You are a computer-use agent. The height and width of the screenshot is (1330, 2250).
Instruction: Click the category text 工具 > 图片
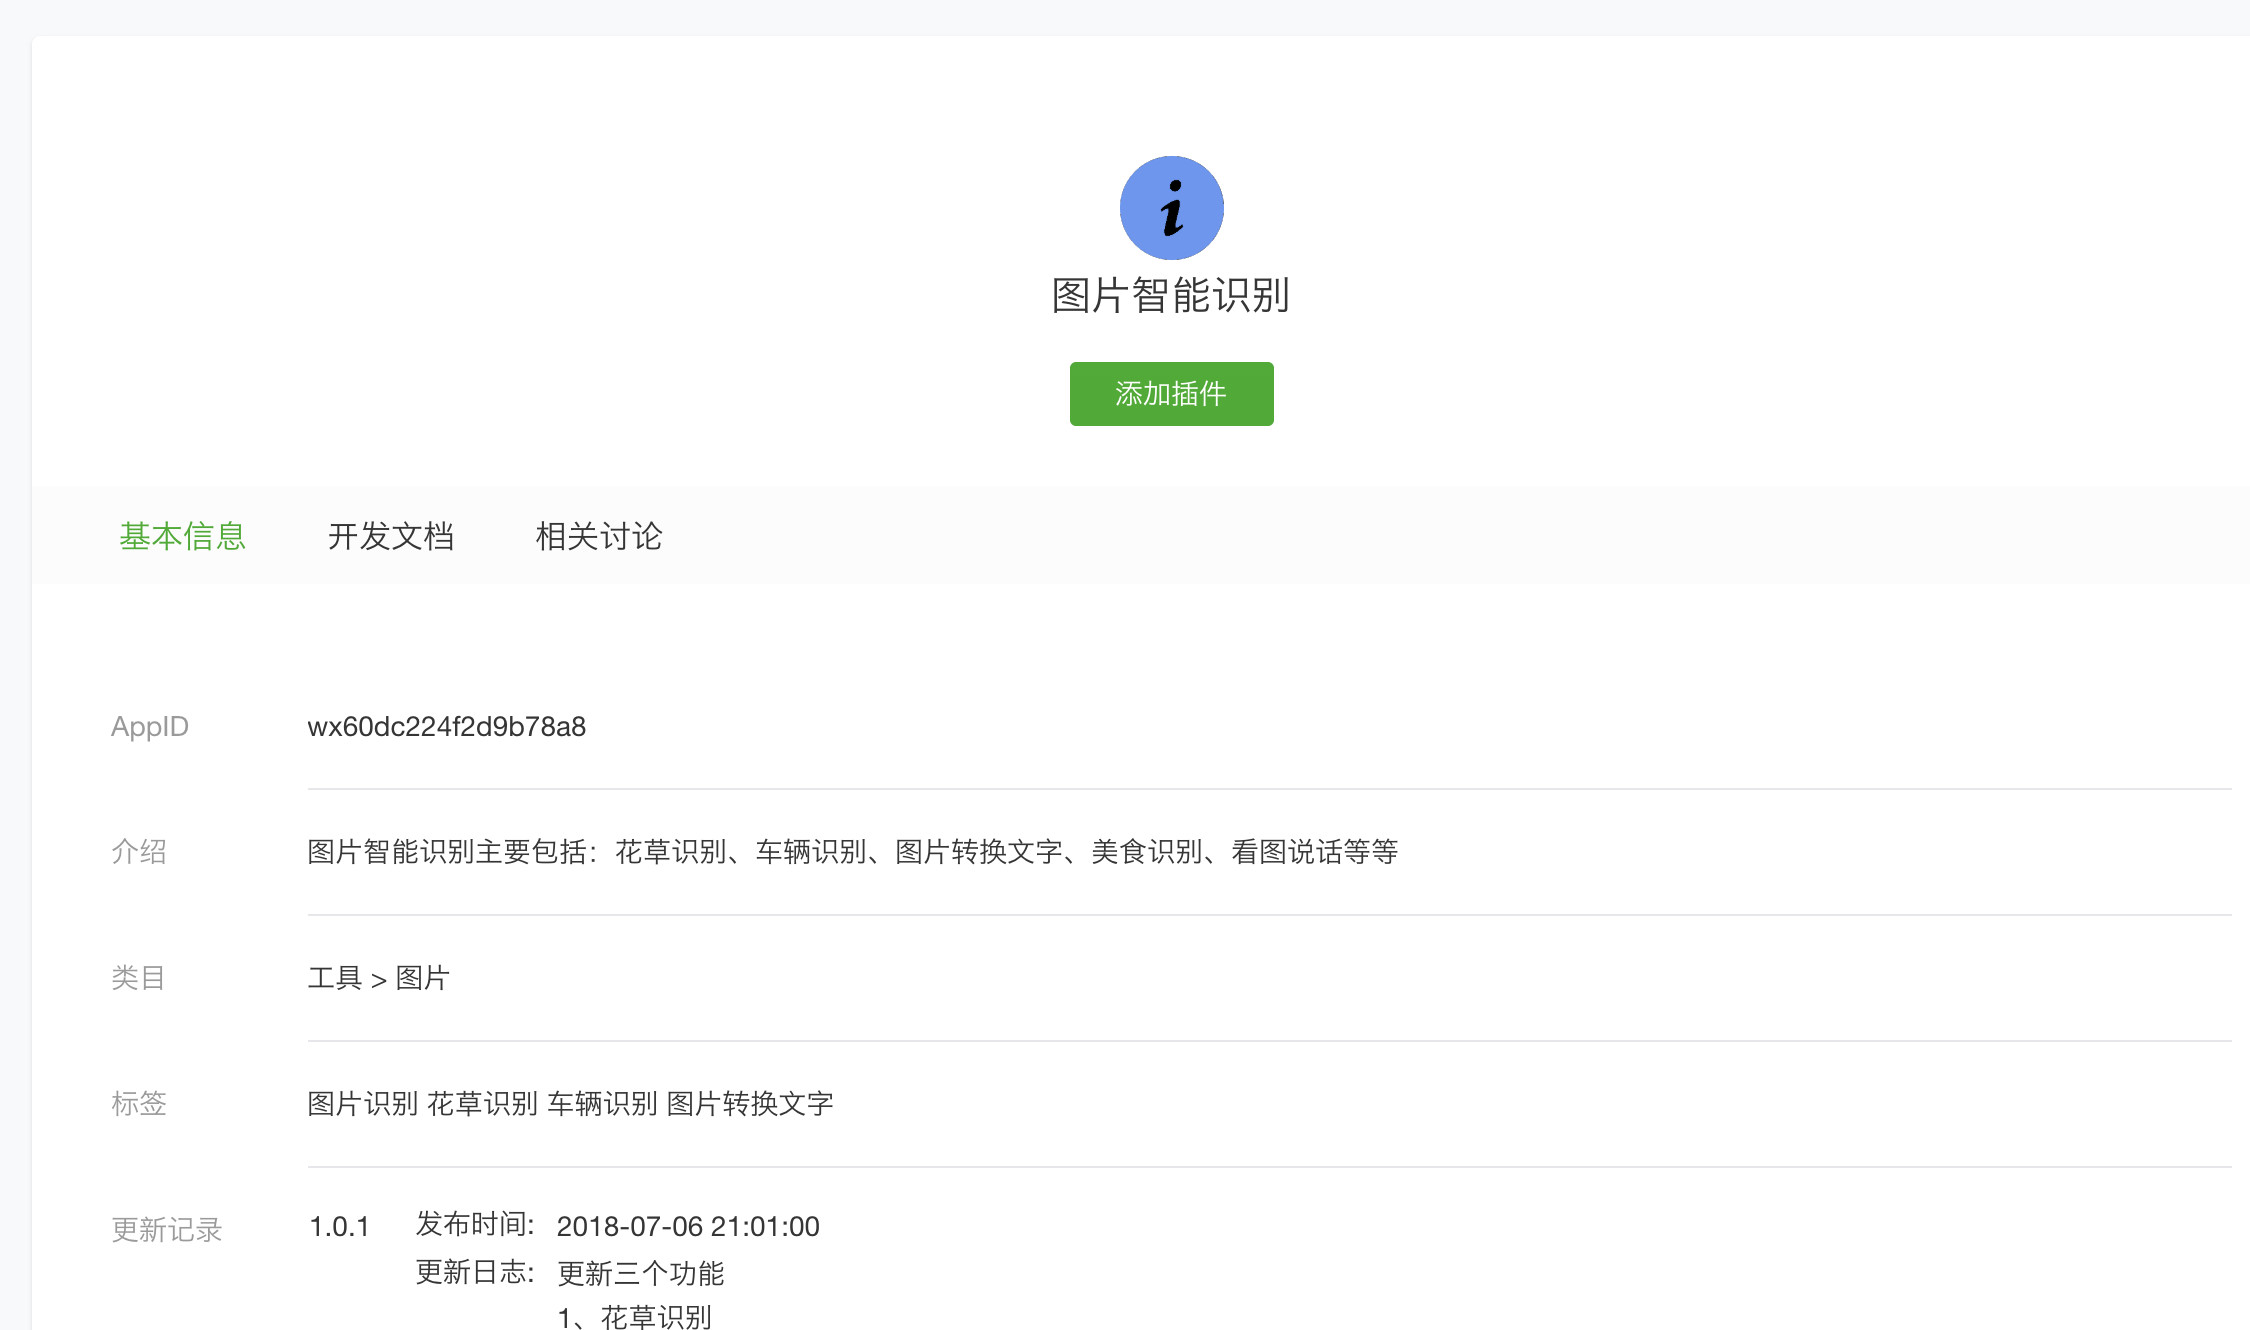click(378, 978)
